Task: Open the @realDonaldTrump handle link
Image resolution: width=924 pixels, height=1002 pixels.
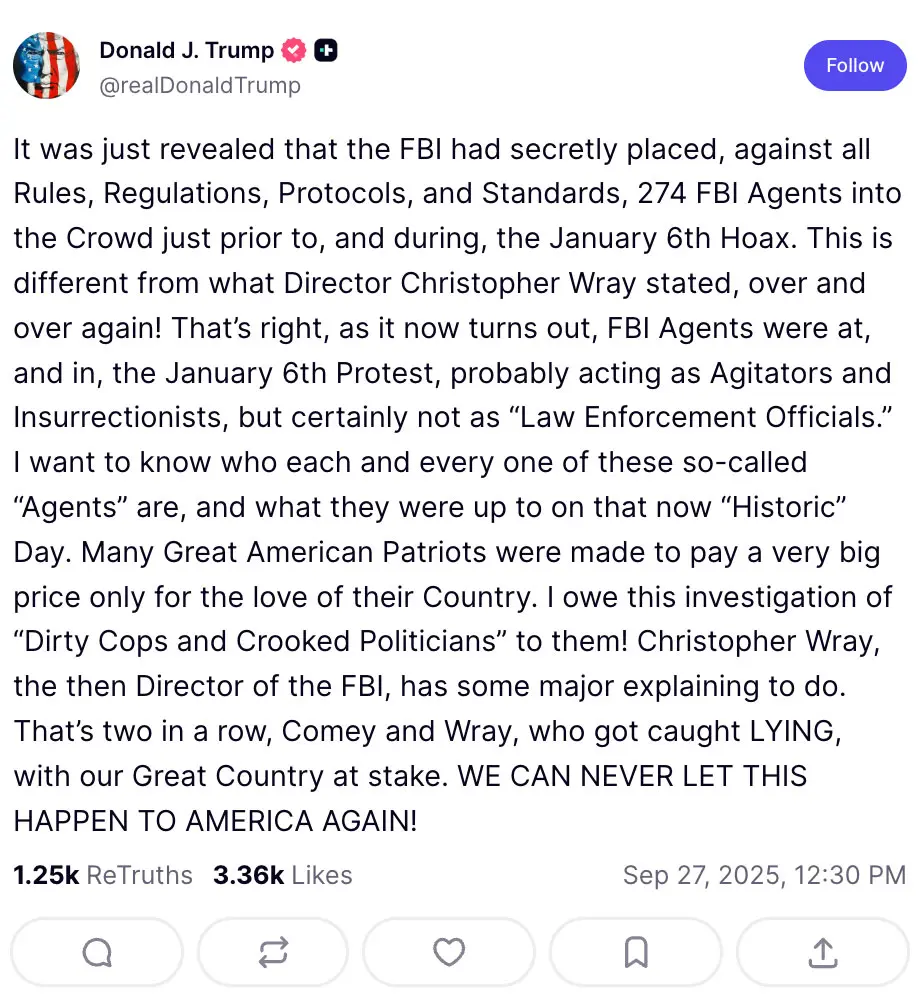Action: 200,85
